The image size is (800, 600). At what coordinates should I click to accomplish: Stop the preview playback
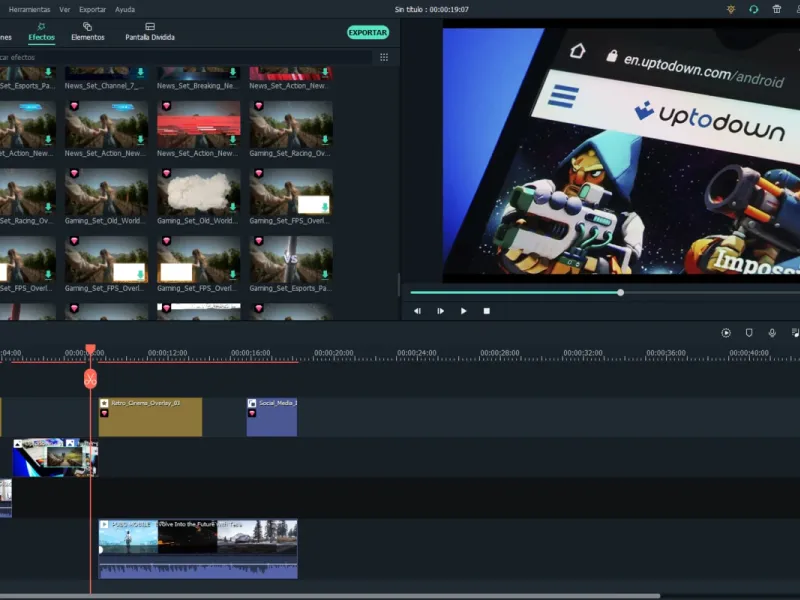point(487,311)
